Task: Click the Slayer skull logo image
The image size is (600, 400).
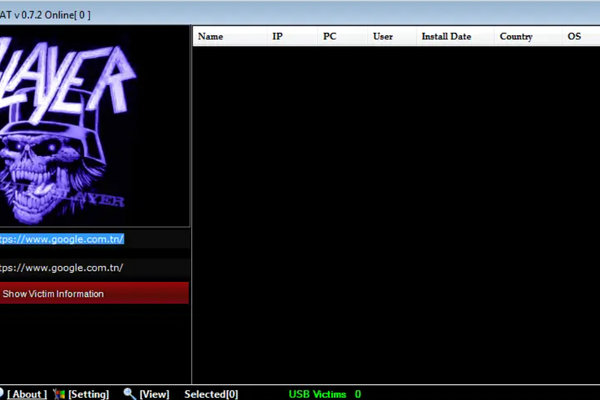Action: (x=95, y=126)
